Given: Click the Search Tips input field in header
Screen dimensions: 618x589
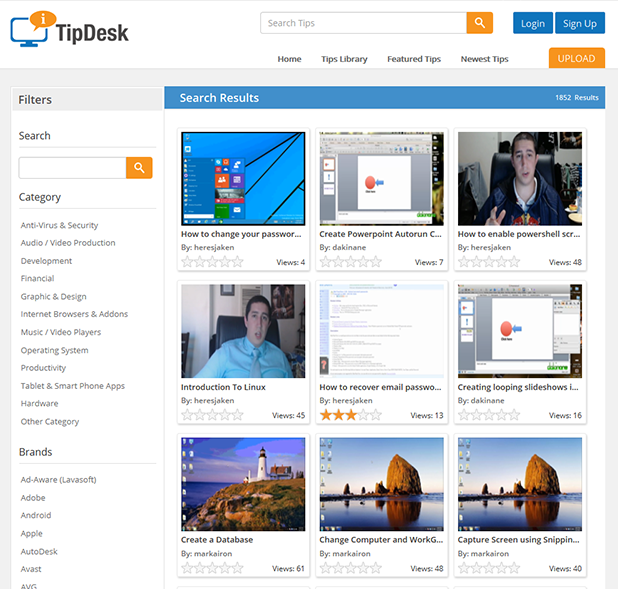Looking at the screenshot, I should coord(364,23).
